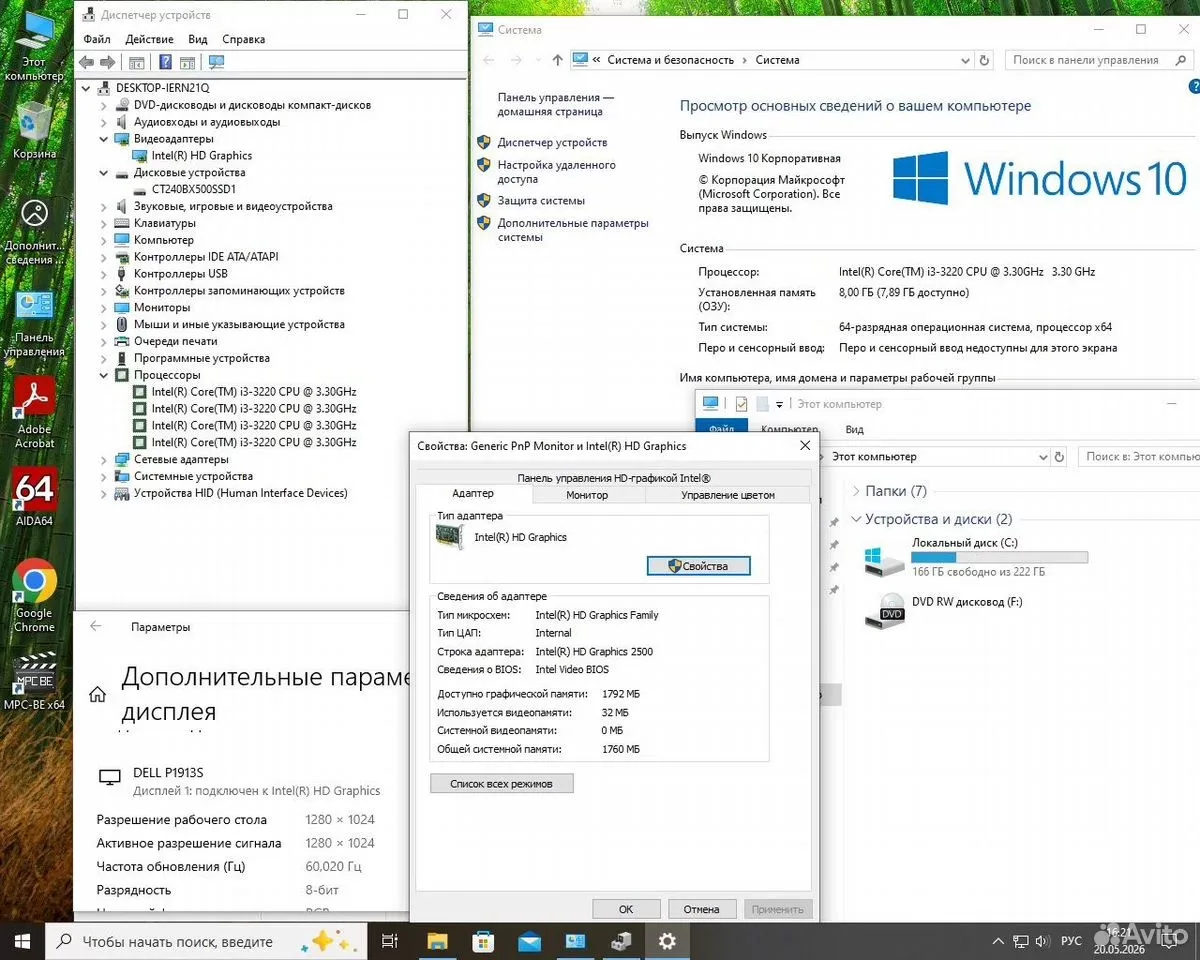Click the Settings gear taskbar icon
Screen dimensions: 1200x960
coord(667,941)
